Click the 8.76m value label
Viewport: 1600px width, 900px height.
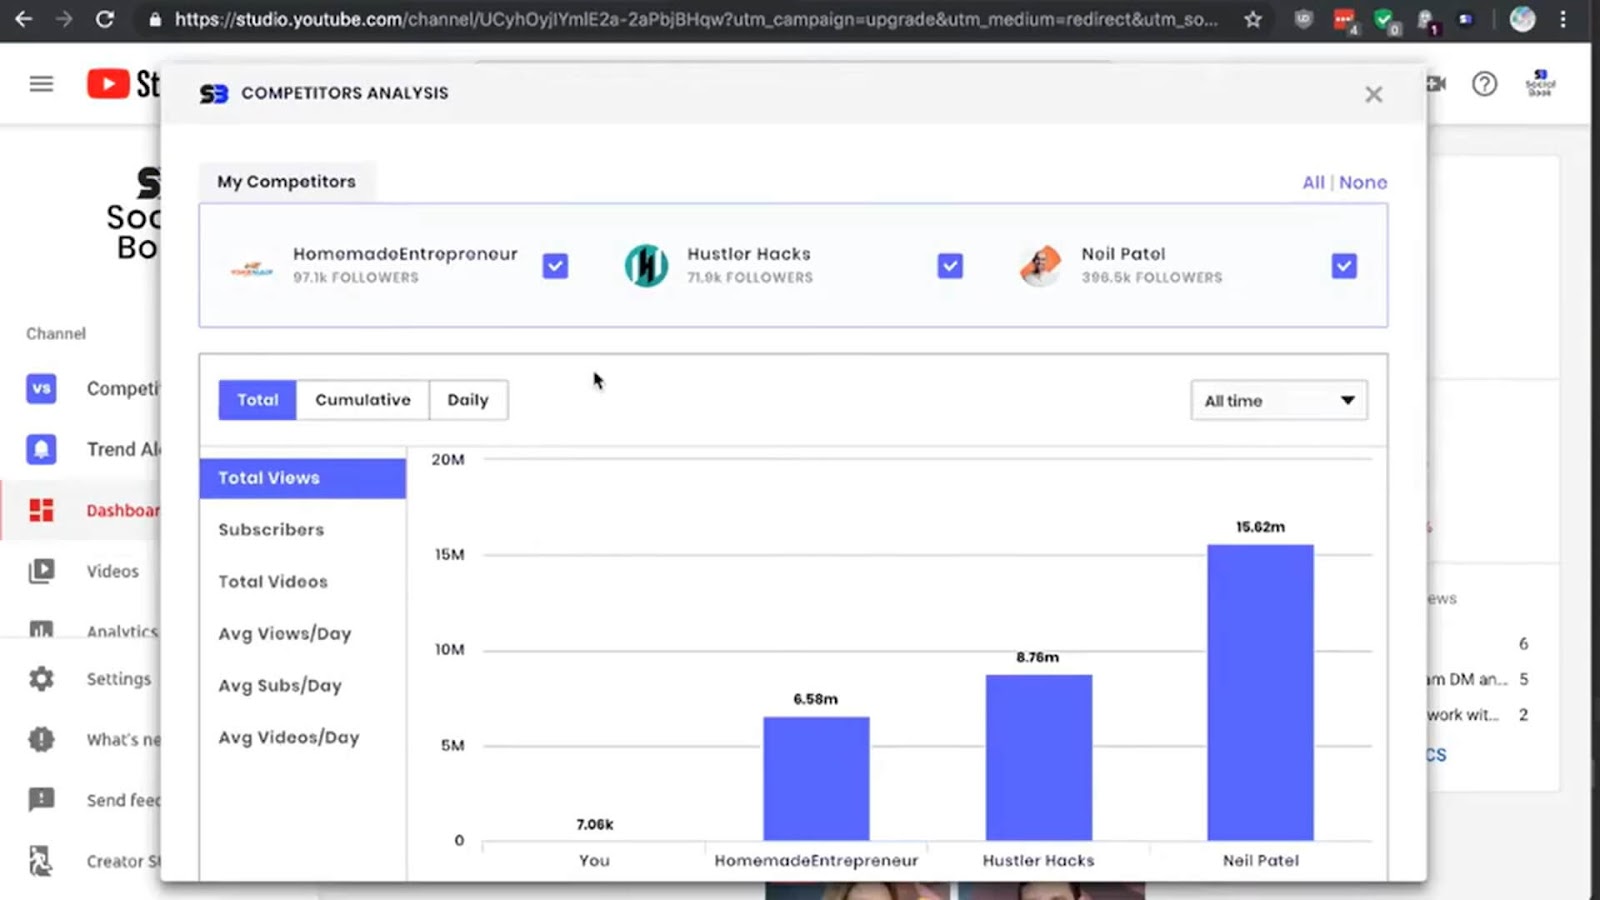[x=1037, y=657]
